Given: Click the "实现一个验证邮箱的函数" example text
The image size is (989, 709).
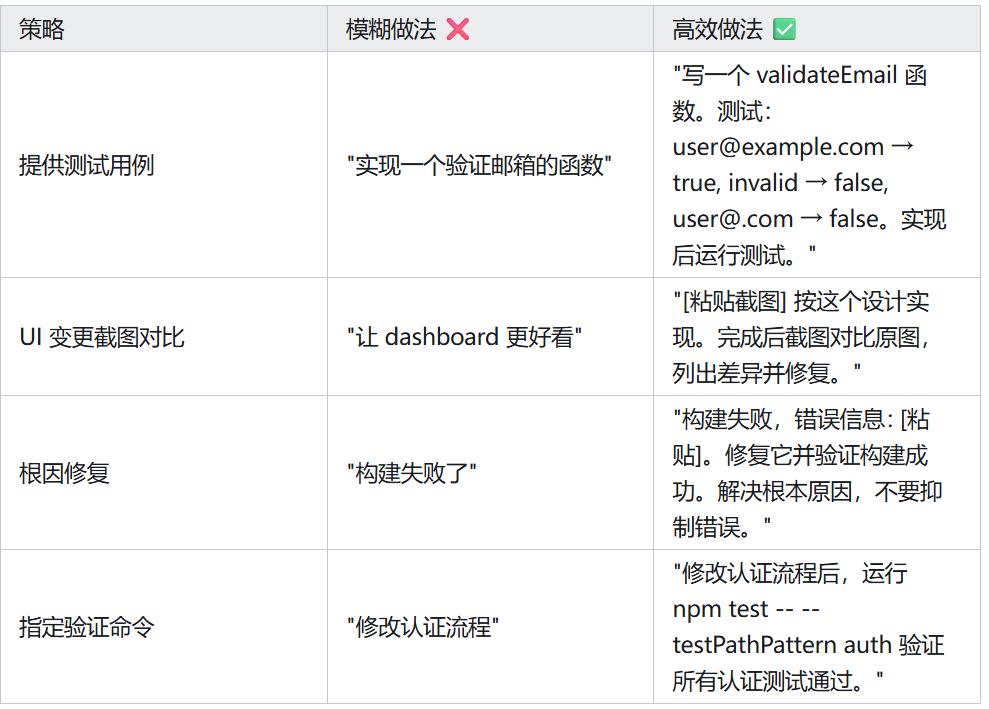Looking at the screenshot, I should (x=479, y=165).
